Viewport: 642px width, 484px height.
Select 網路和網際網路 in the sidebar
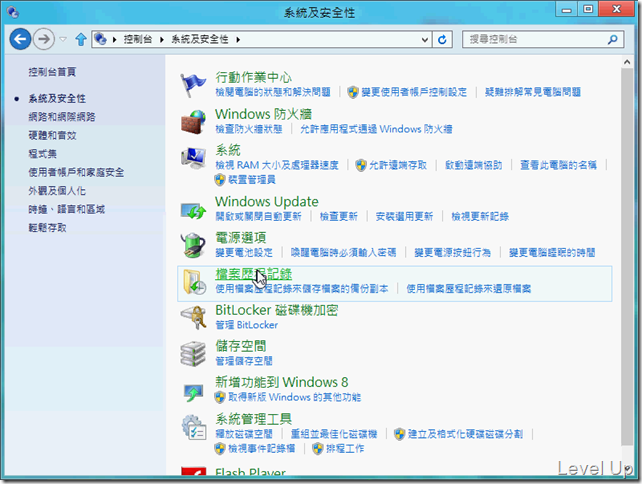coord(62,117)
